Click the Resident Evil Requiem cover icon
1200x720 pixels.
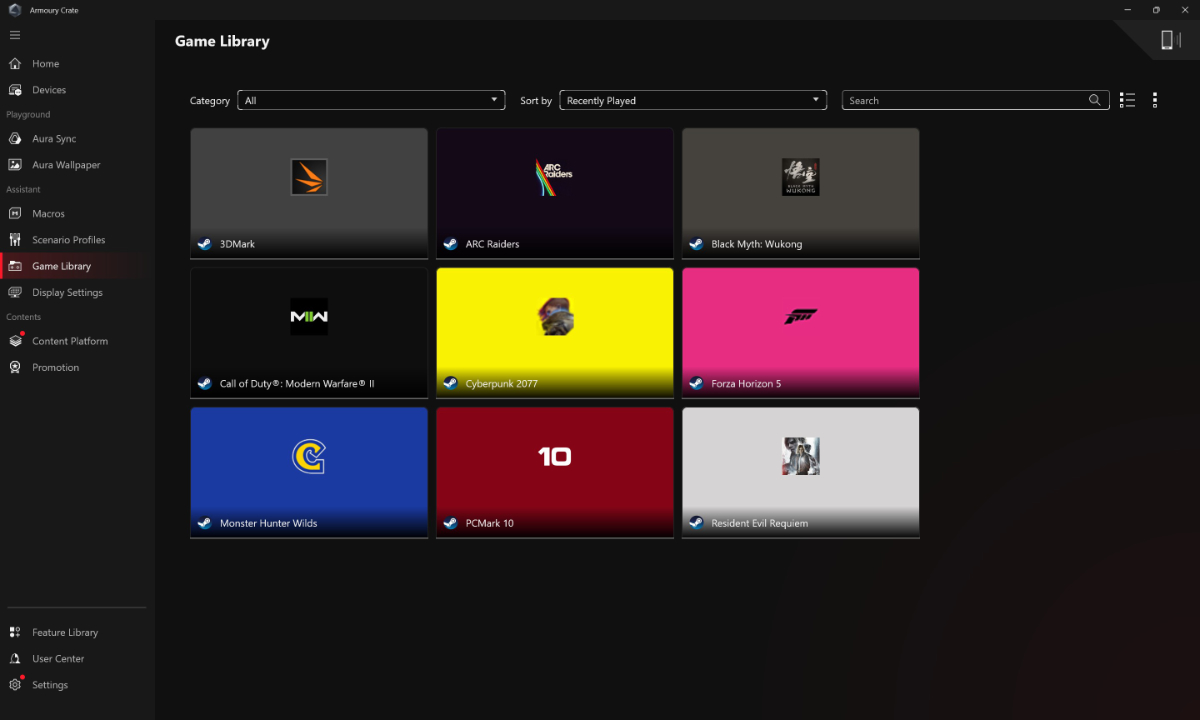coord(800,457)
